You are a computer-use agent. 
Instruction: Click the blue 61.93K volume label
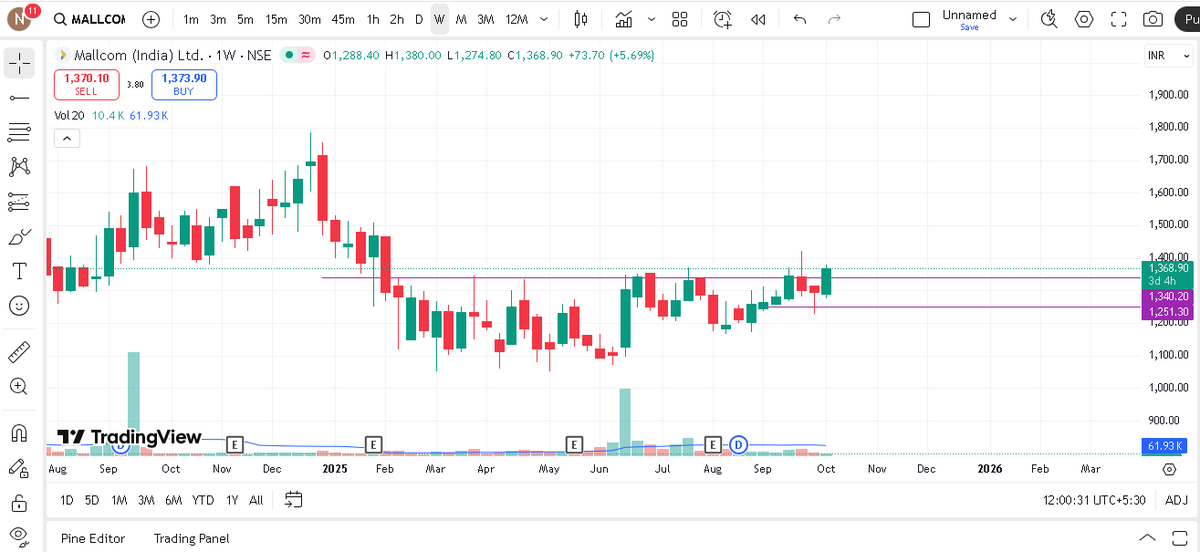coord(1166,446)
